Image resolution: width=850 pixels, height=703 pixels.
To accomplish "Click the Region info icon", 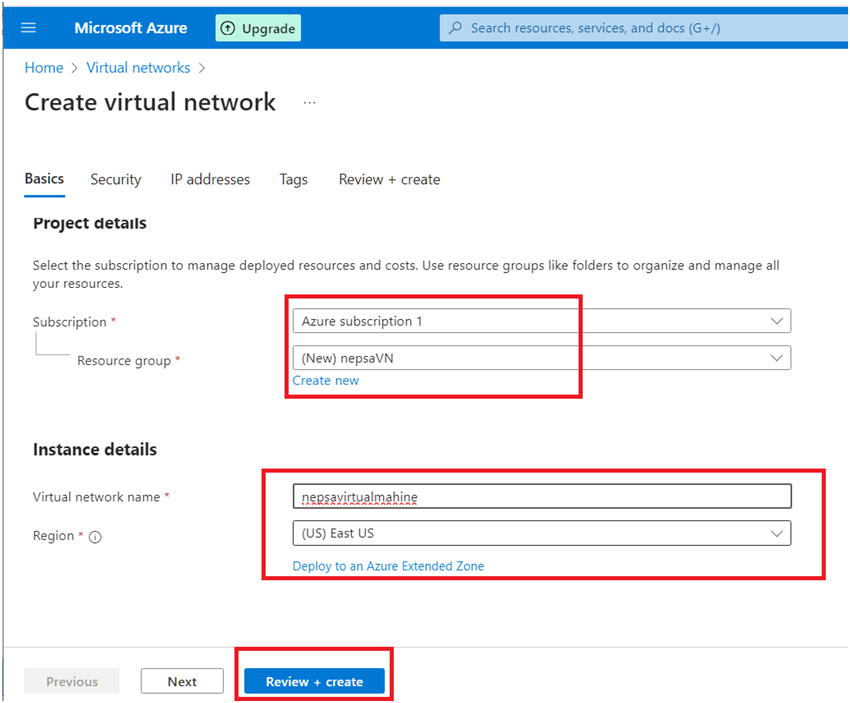I will pyautogui.click(x=96, y=537).
